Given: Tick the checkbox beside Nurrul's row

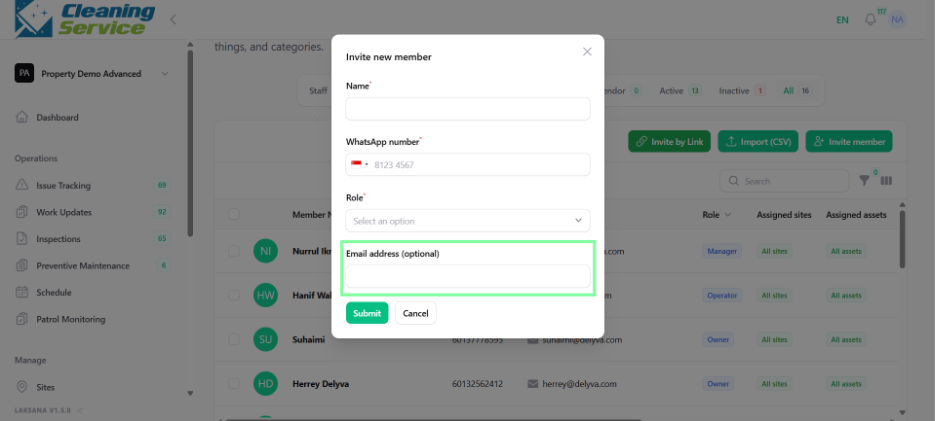Looking at the screenshot, I should (234, 251).
